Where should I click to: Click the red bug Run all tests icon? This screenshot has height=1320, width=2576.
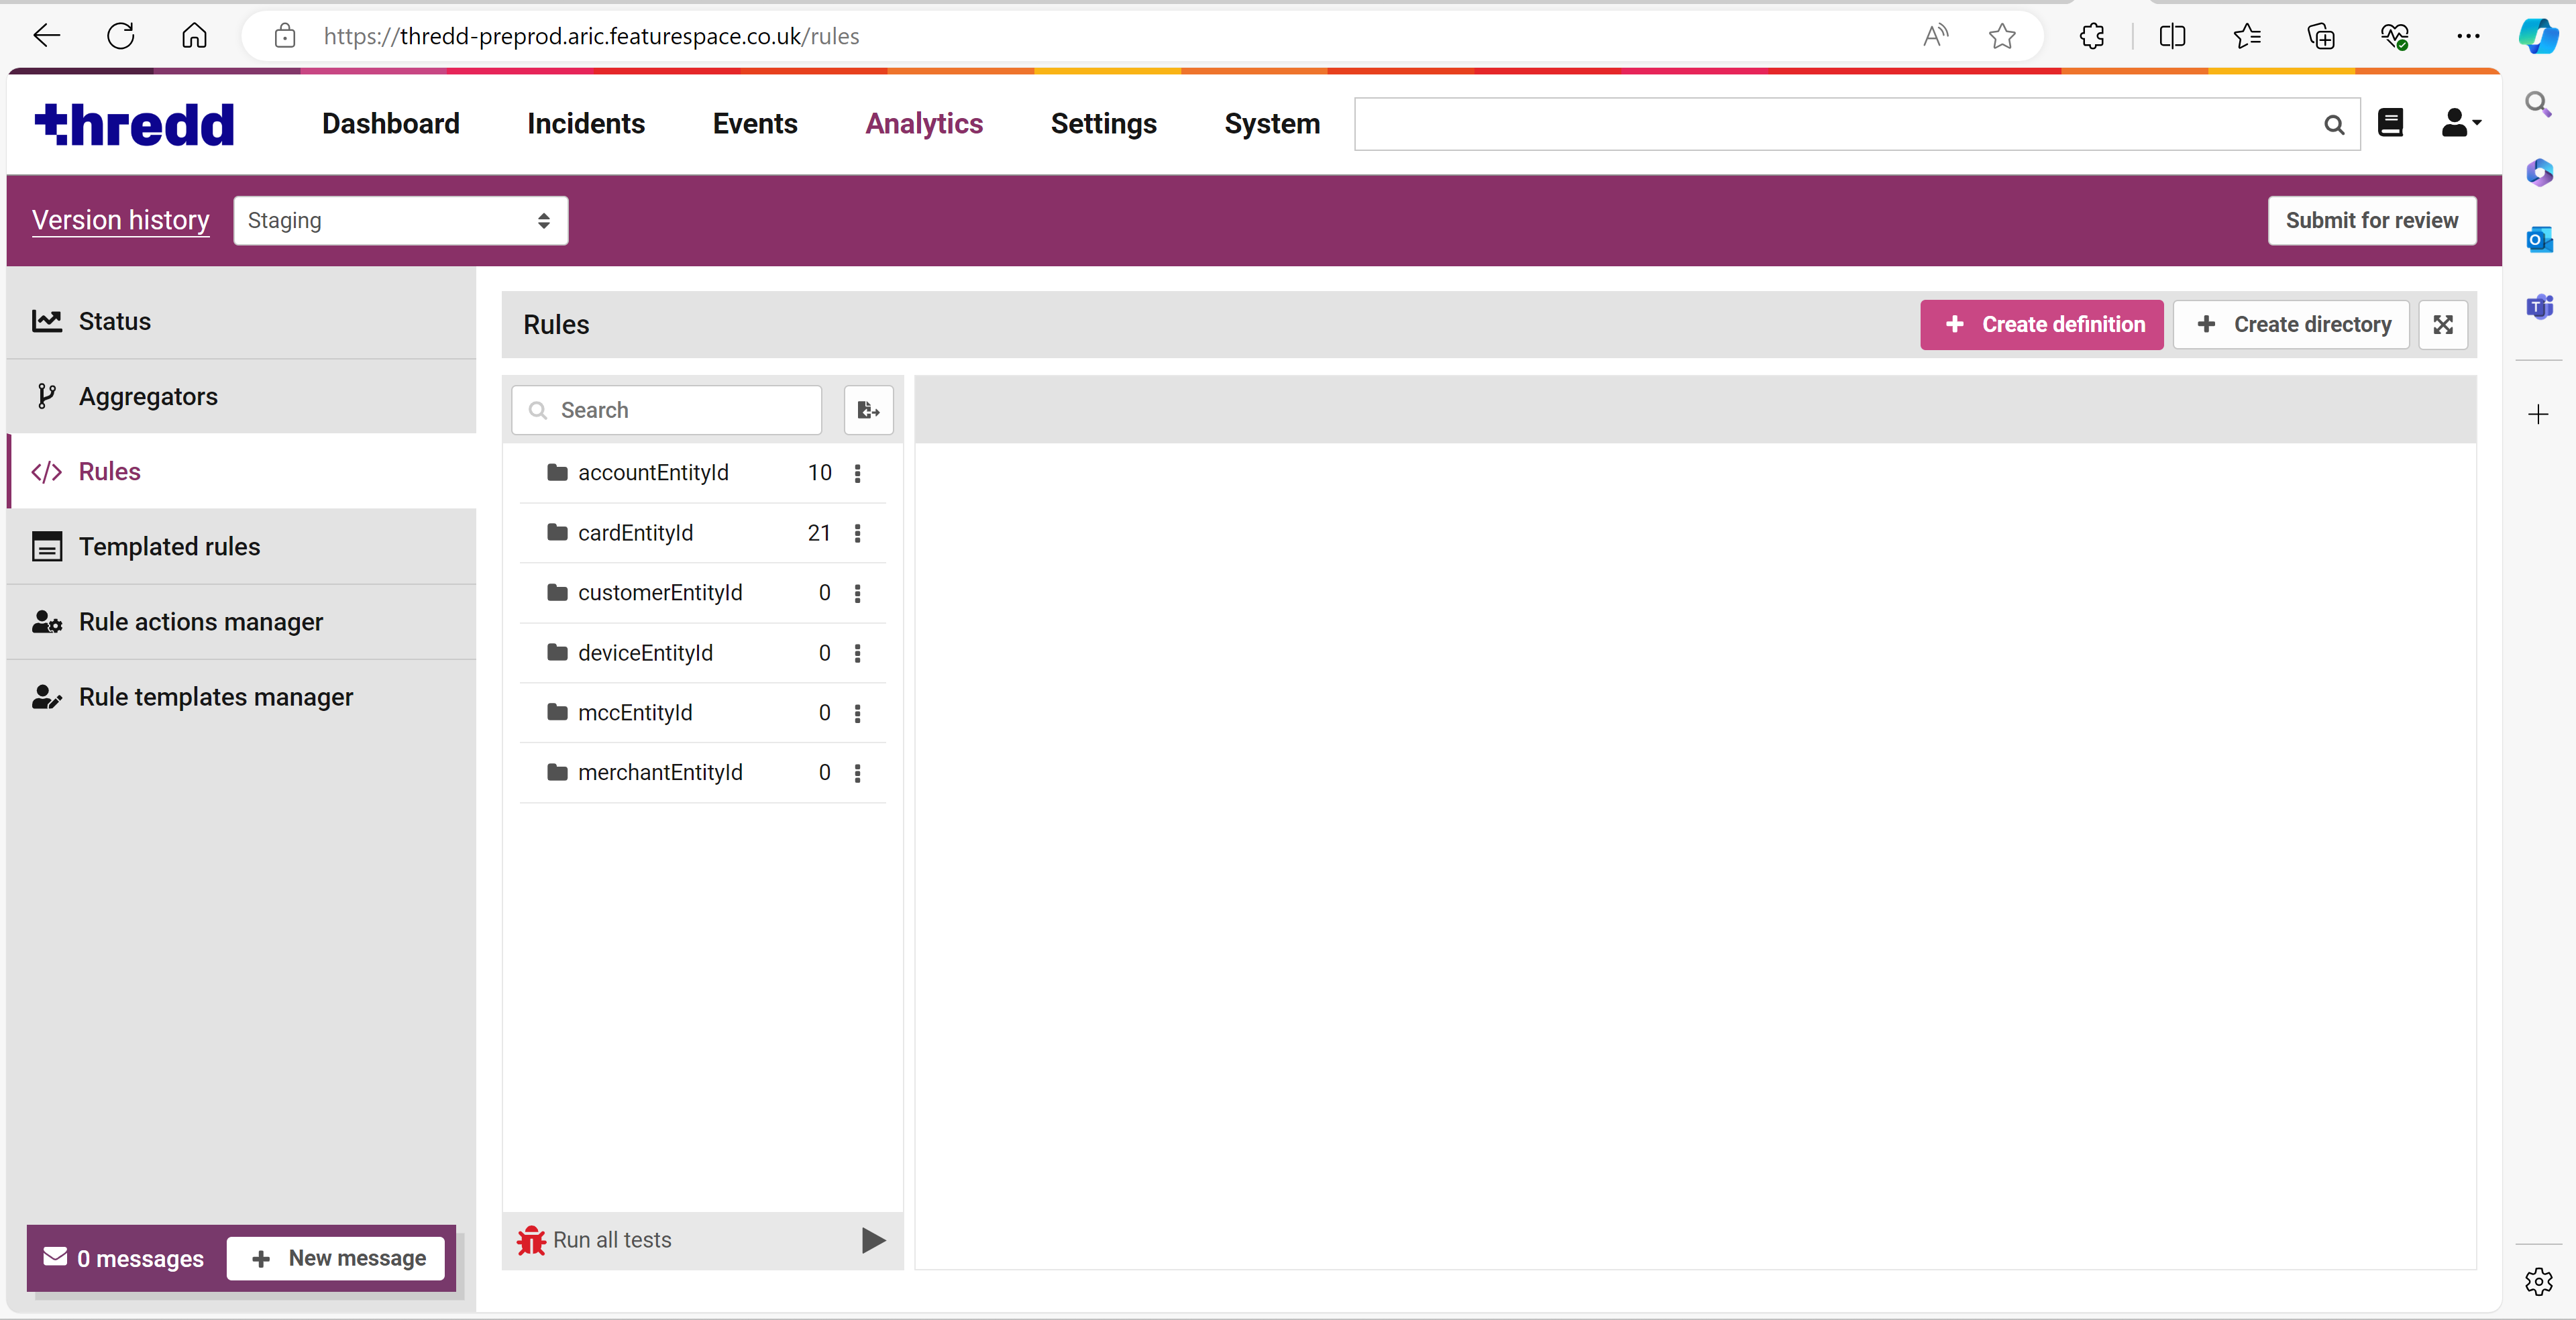531,1240
